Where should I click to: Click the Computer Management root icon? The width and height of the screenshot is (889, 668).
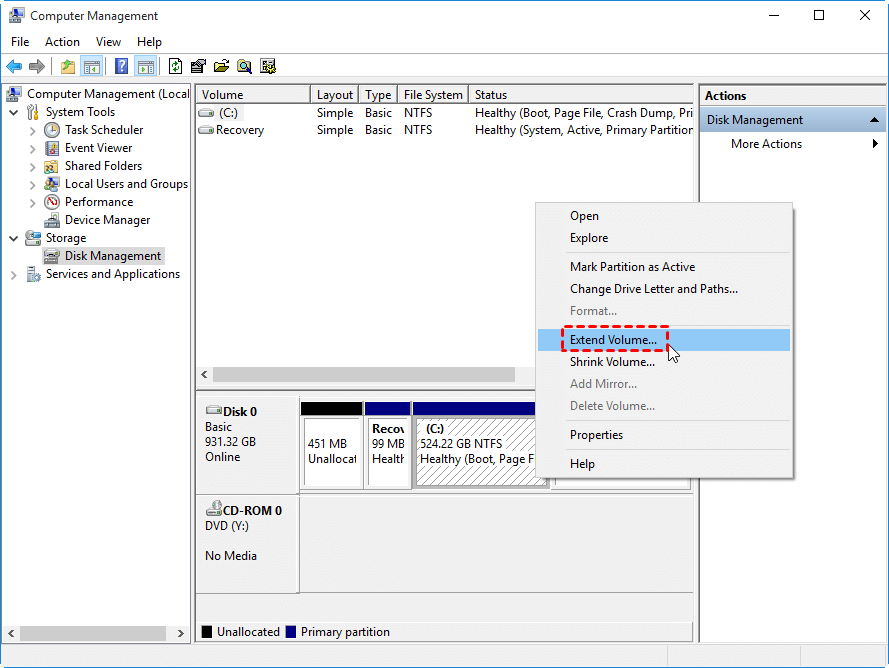(x=15, y=94)
